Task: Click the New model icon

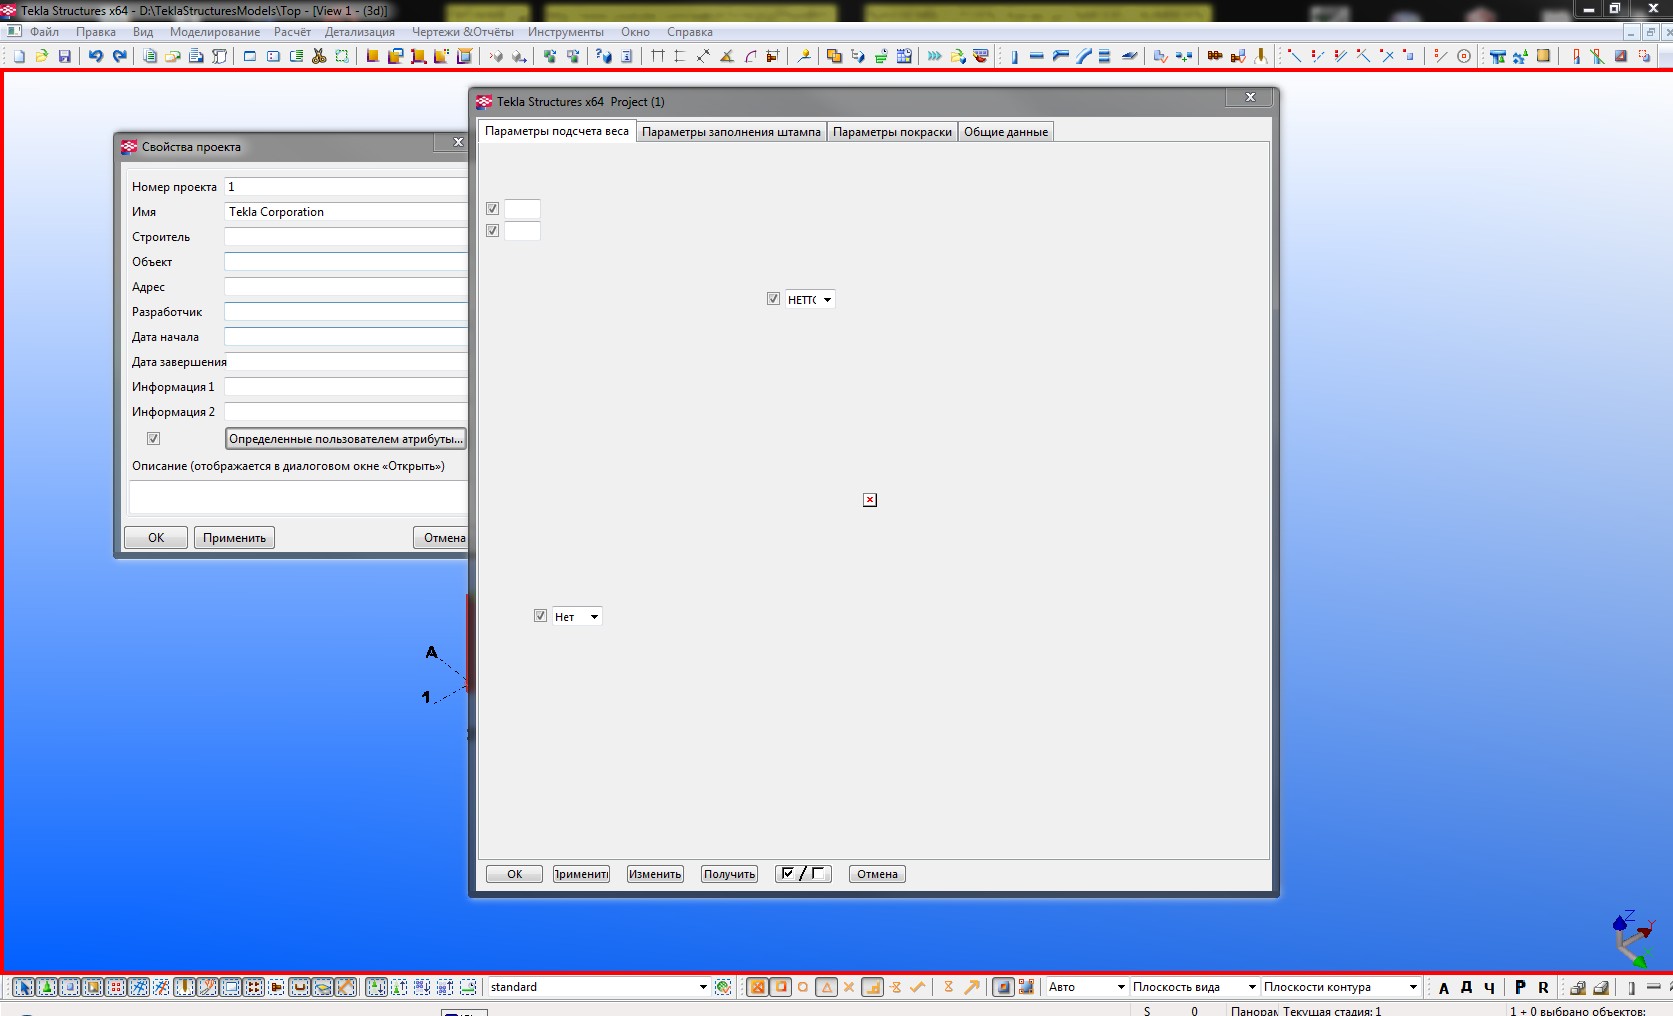Action: click(x=19, y=56)
